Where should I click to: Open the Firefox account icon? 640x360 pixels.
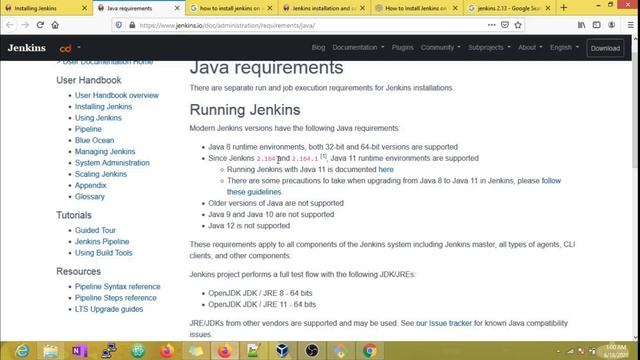[x=611, y=25]
